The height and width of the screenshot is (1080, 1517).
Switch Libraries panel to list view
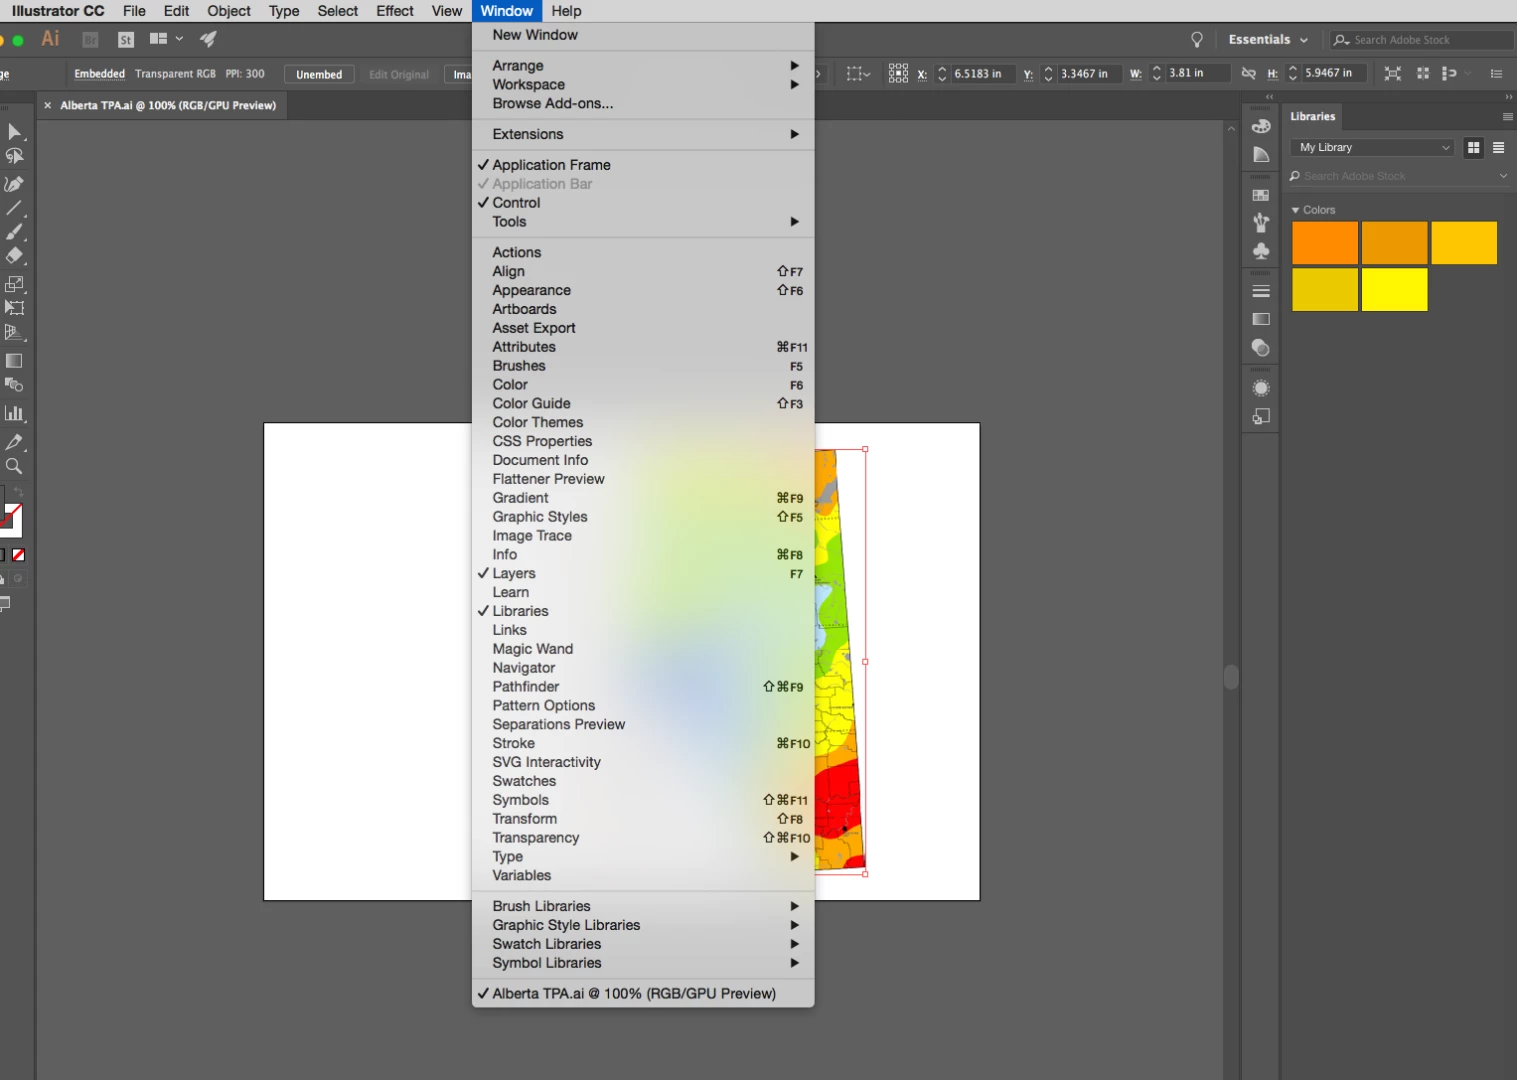click(x=1498, y=147)
